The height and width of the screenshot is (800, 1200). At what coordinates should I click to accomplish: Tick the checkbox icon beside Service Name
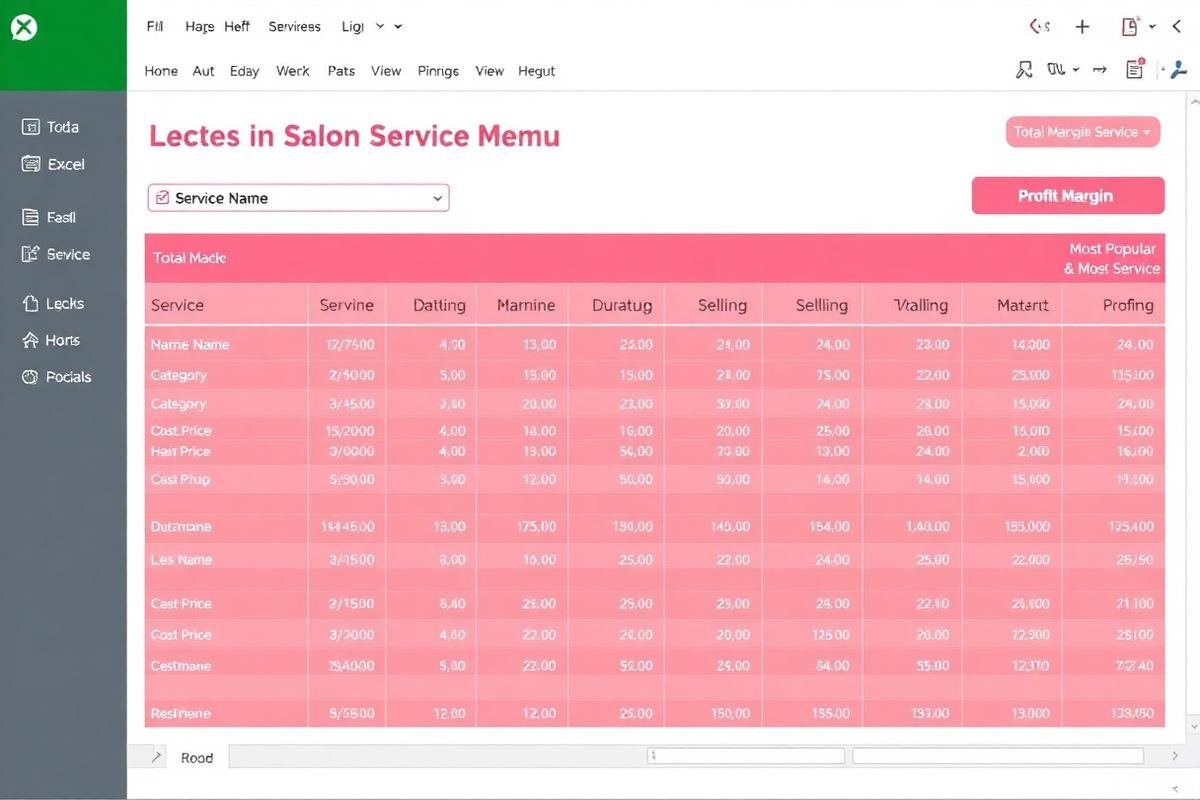pos(163,198)
